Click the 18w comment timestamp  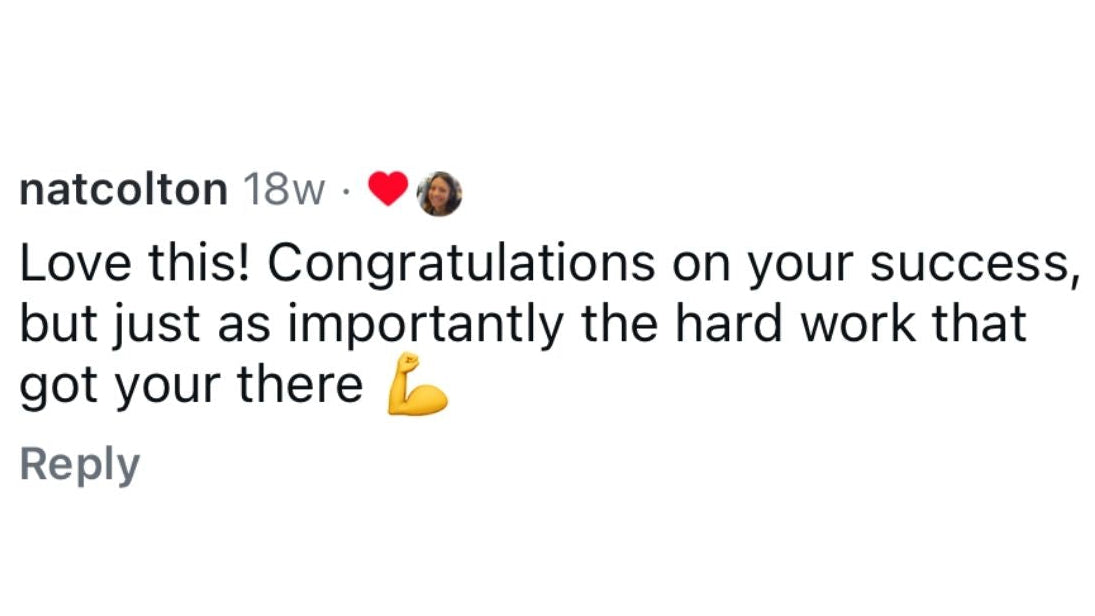pyautogui.click(x=284, y=189)
